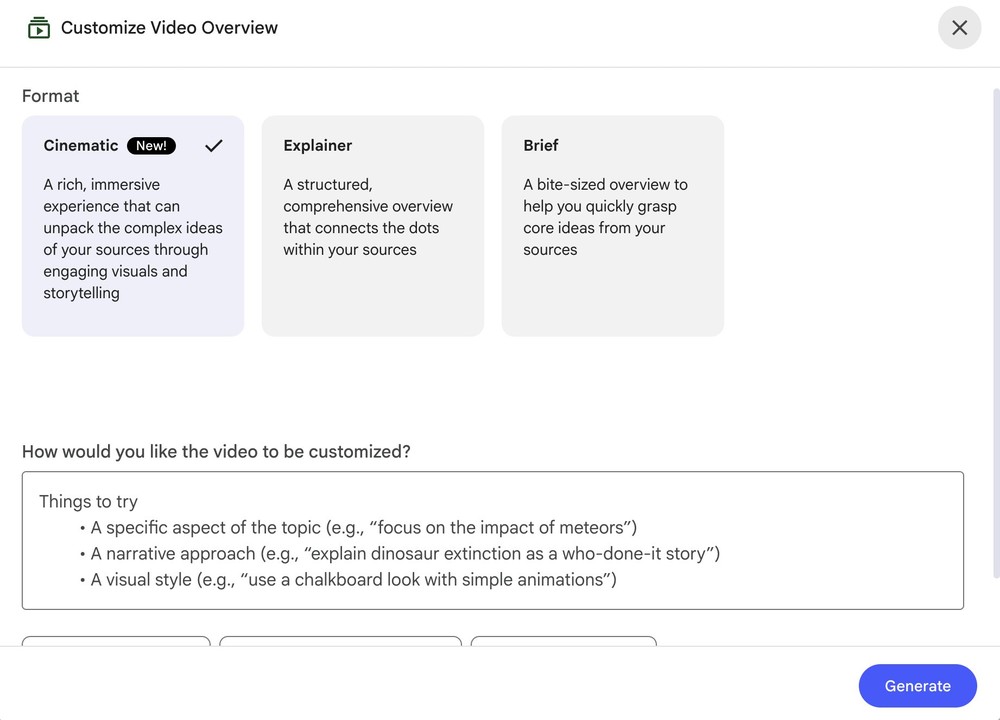Screen dimensions: 1000x720
Task: Click the "Things to try" placeholder text
Action: point(88,502)
